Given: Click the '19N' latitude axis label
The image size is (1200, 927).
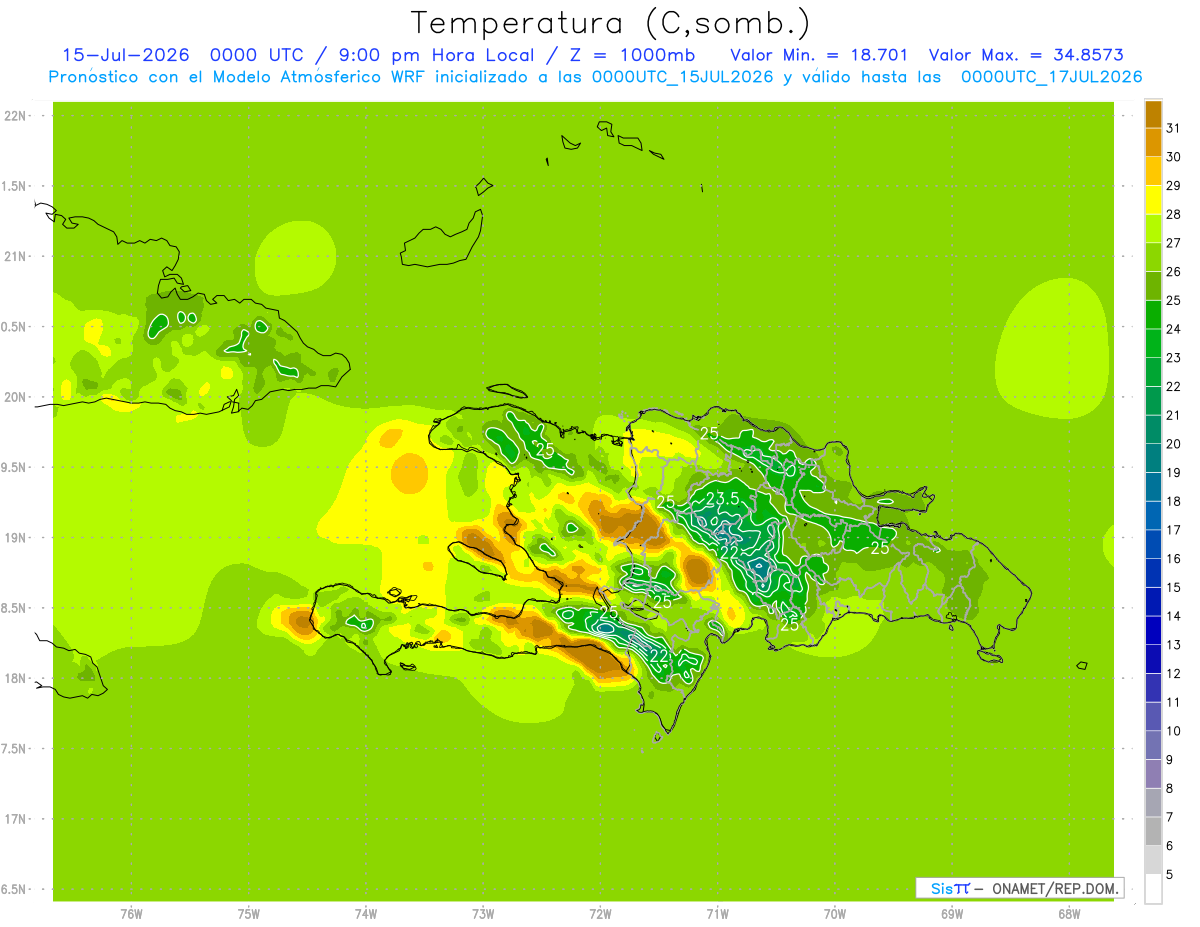Looking at the screenshot, I should click(x=16, y=538).
